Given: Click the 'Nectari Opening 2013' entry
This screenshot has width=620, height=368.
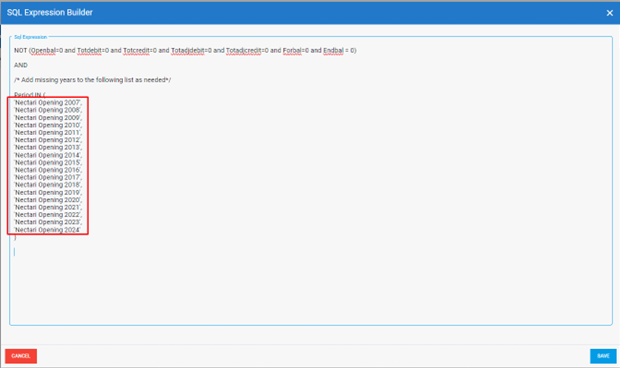Looking at the screenshot, I should (48, 147).
